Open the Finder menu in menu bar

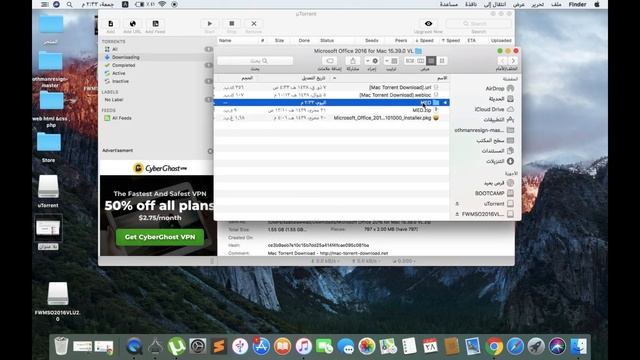click(578, 4)
